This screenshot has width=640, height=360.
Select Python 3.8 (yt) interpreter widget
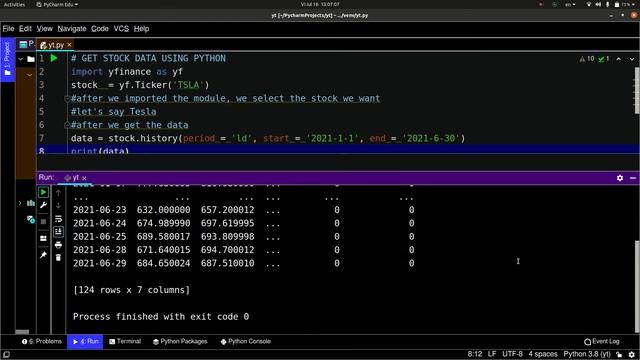tap(587, 354)
